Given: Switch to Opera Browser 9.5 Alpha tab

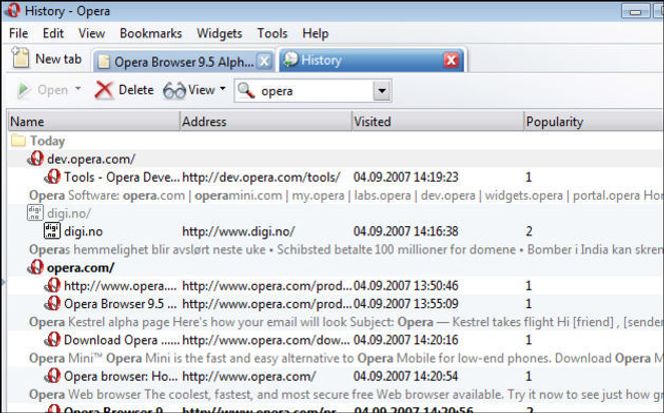Looking at the screenshot, I should (180, 61).
